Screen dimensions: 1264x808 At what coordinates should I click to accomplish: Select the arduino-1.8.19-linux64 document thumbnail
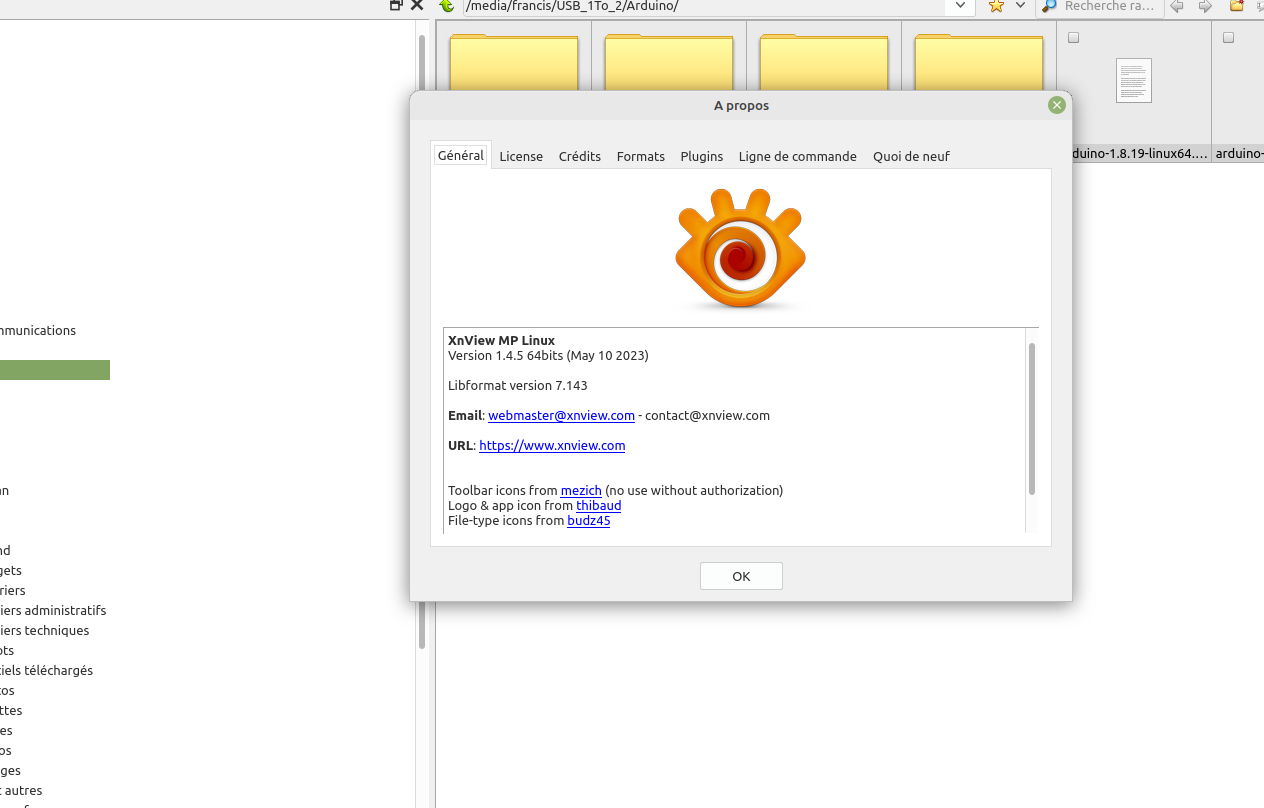tap(1134, 80)
